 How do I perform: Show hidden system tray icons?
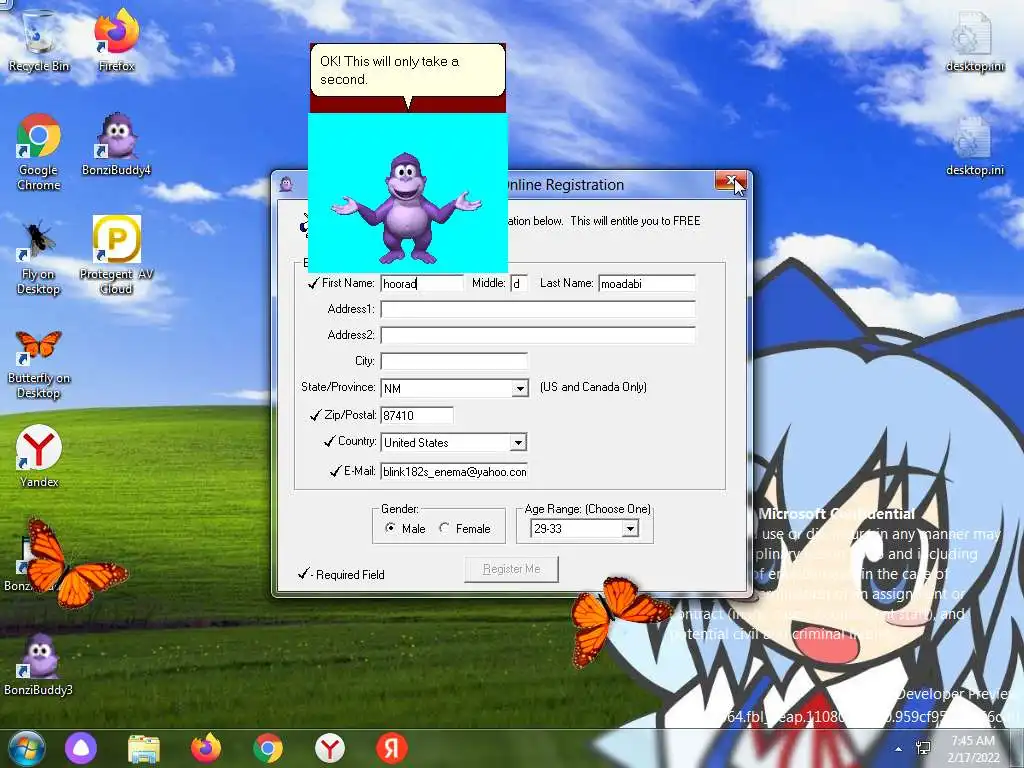(x=899, y=749)
